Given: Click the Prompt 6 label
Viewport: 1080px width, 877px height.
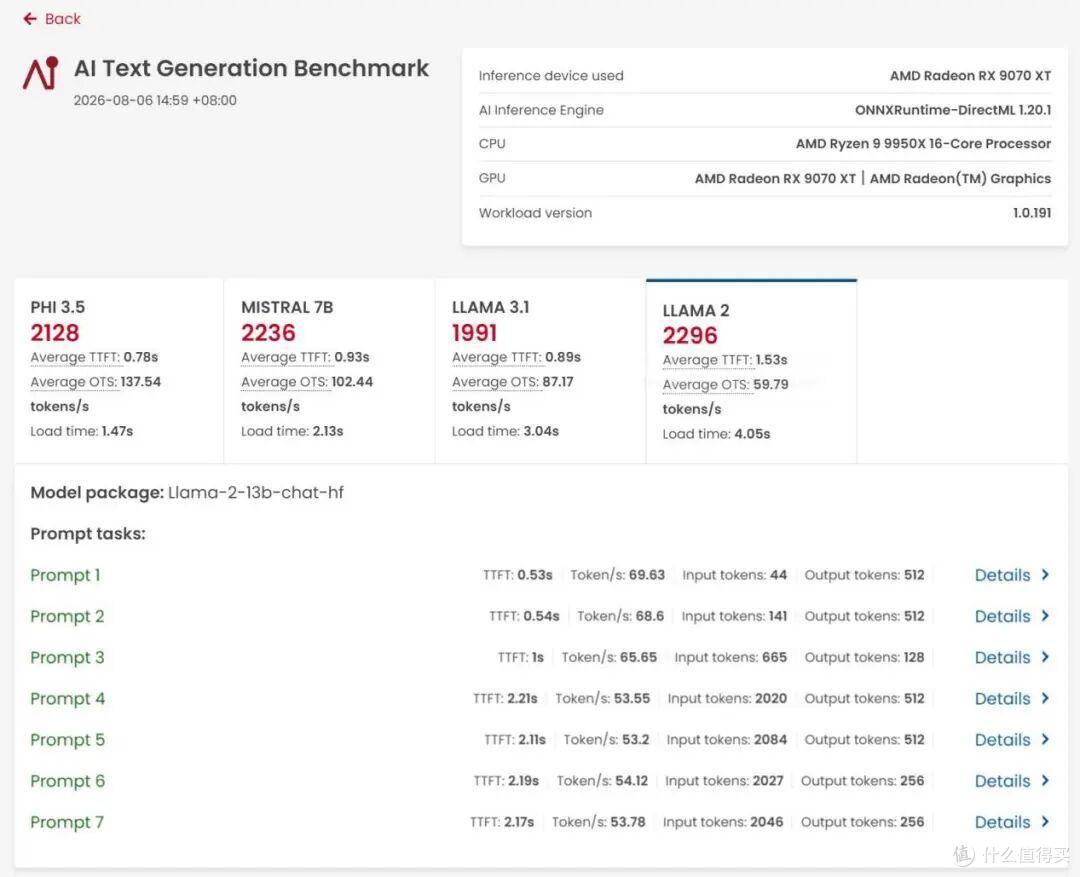Looking at the screenshot, I should coord(68,781).
